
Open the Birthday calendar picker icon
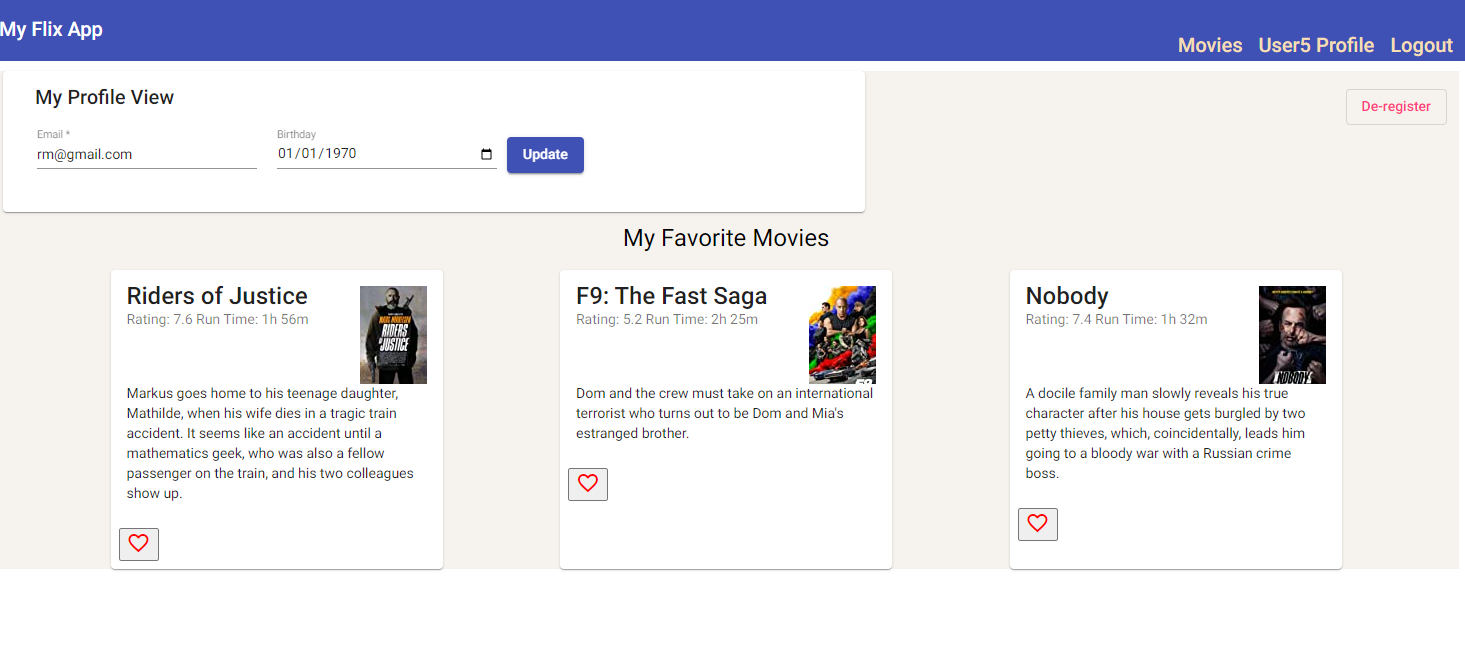click(487, 154)
